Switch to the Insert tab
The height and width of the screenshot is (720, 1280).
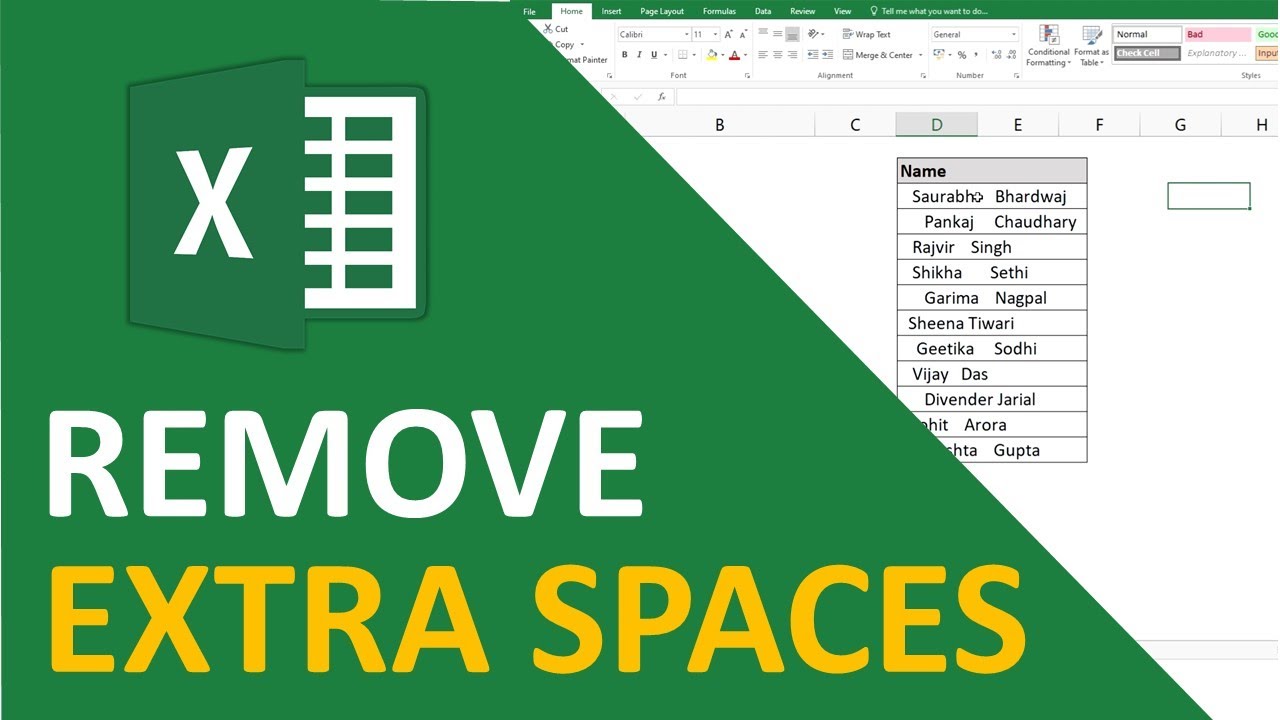click(x=611, y=11)
